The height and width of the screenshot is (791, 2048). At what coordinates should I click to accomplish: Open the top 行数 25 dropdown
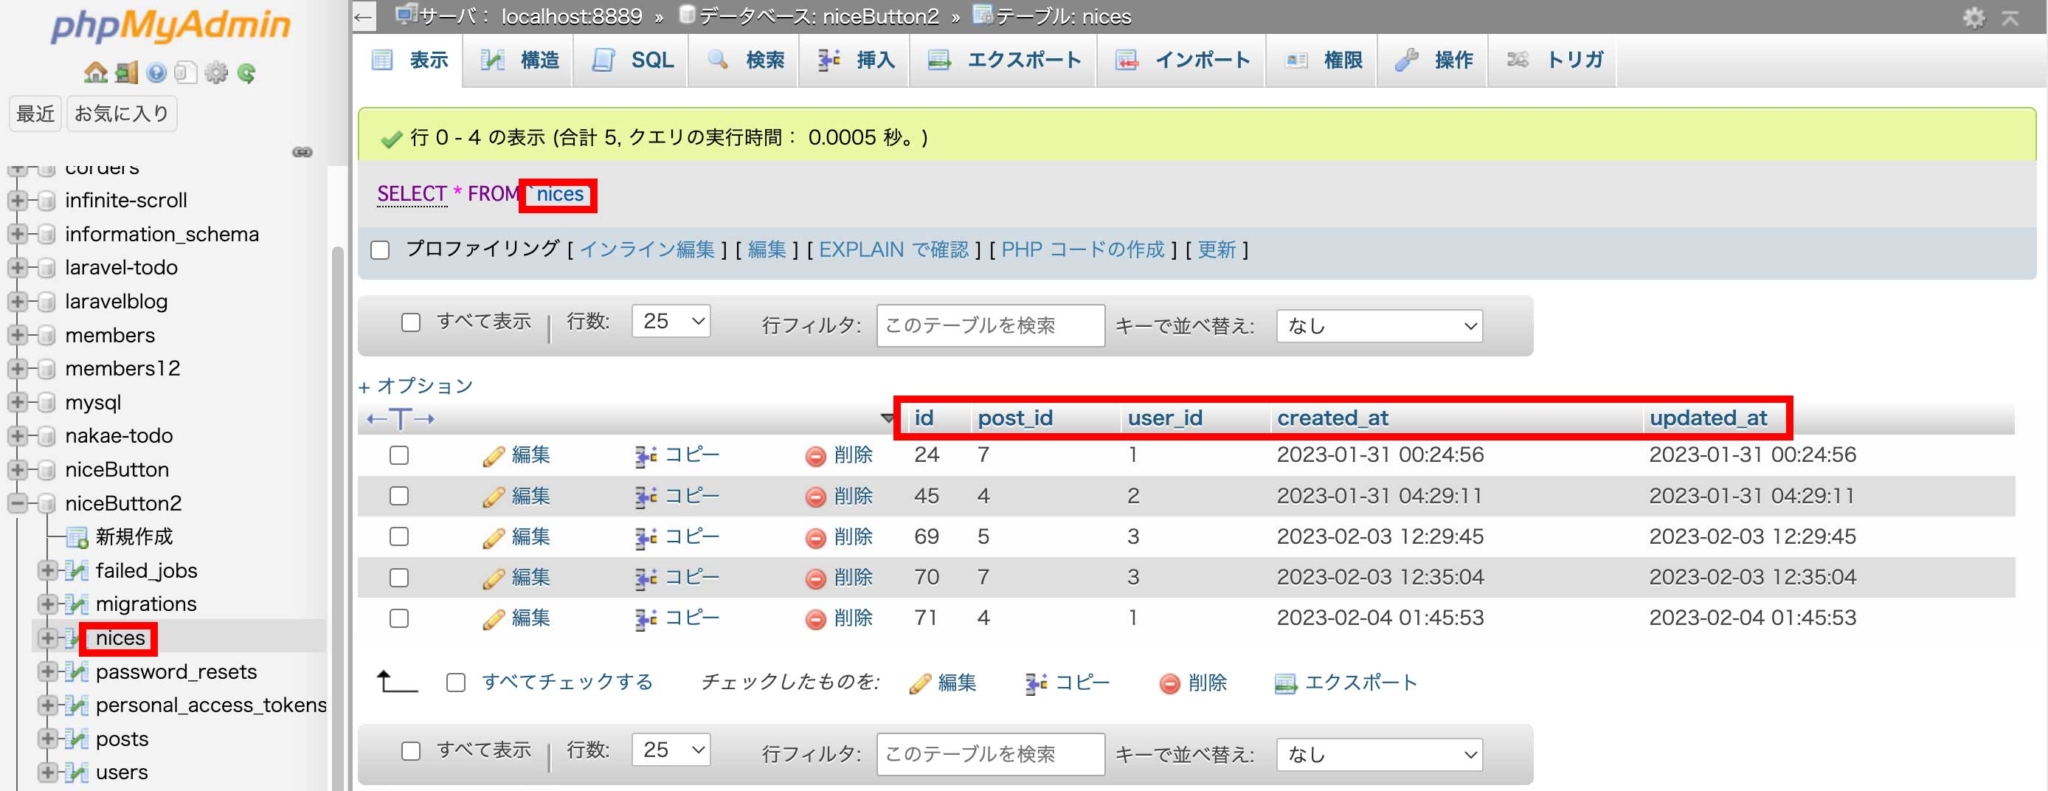[671, 321]
